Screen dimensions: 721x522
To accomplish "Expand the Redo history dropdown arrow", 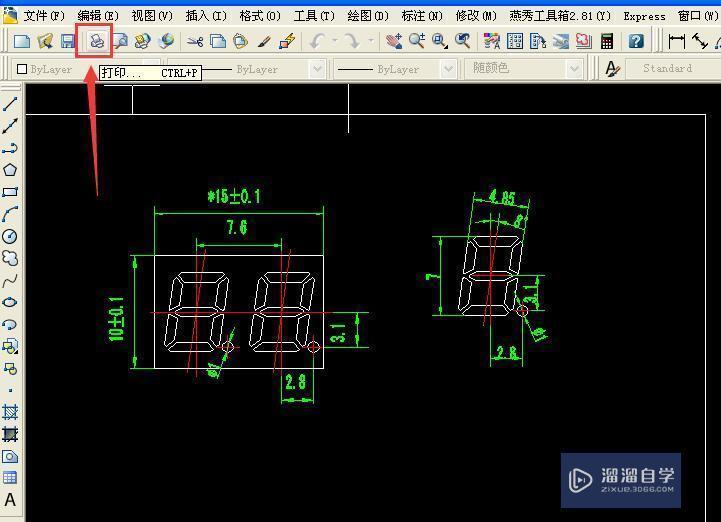I will click(x=370, y=41).
